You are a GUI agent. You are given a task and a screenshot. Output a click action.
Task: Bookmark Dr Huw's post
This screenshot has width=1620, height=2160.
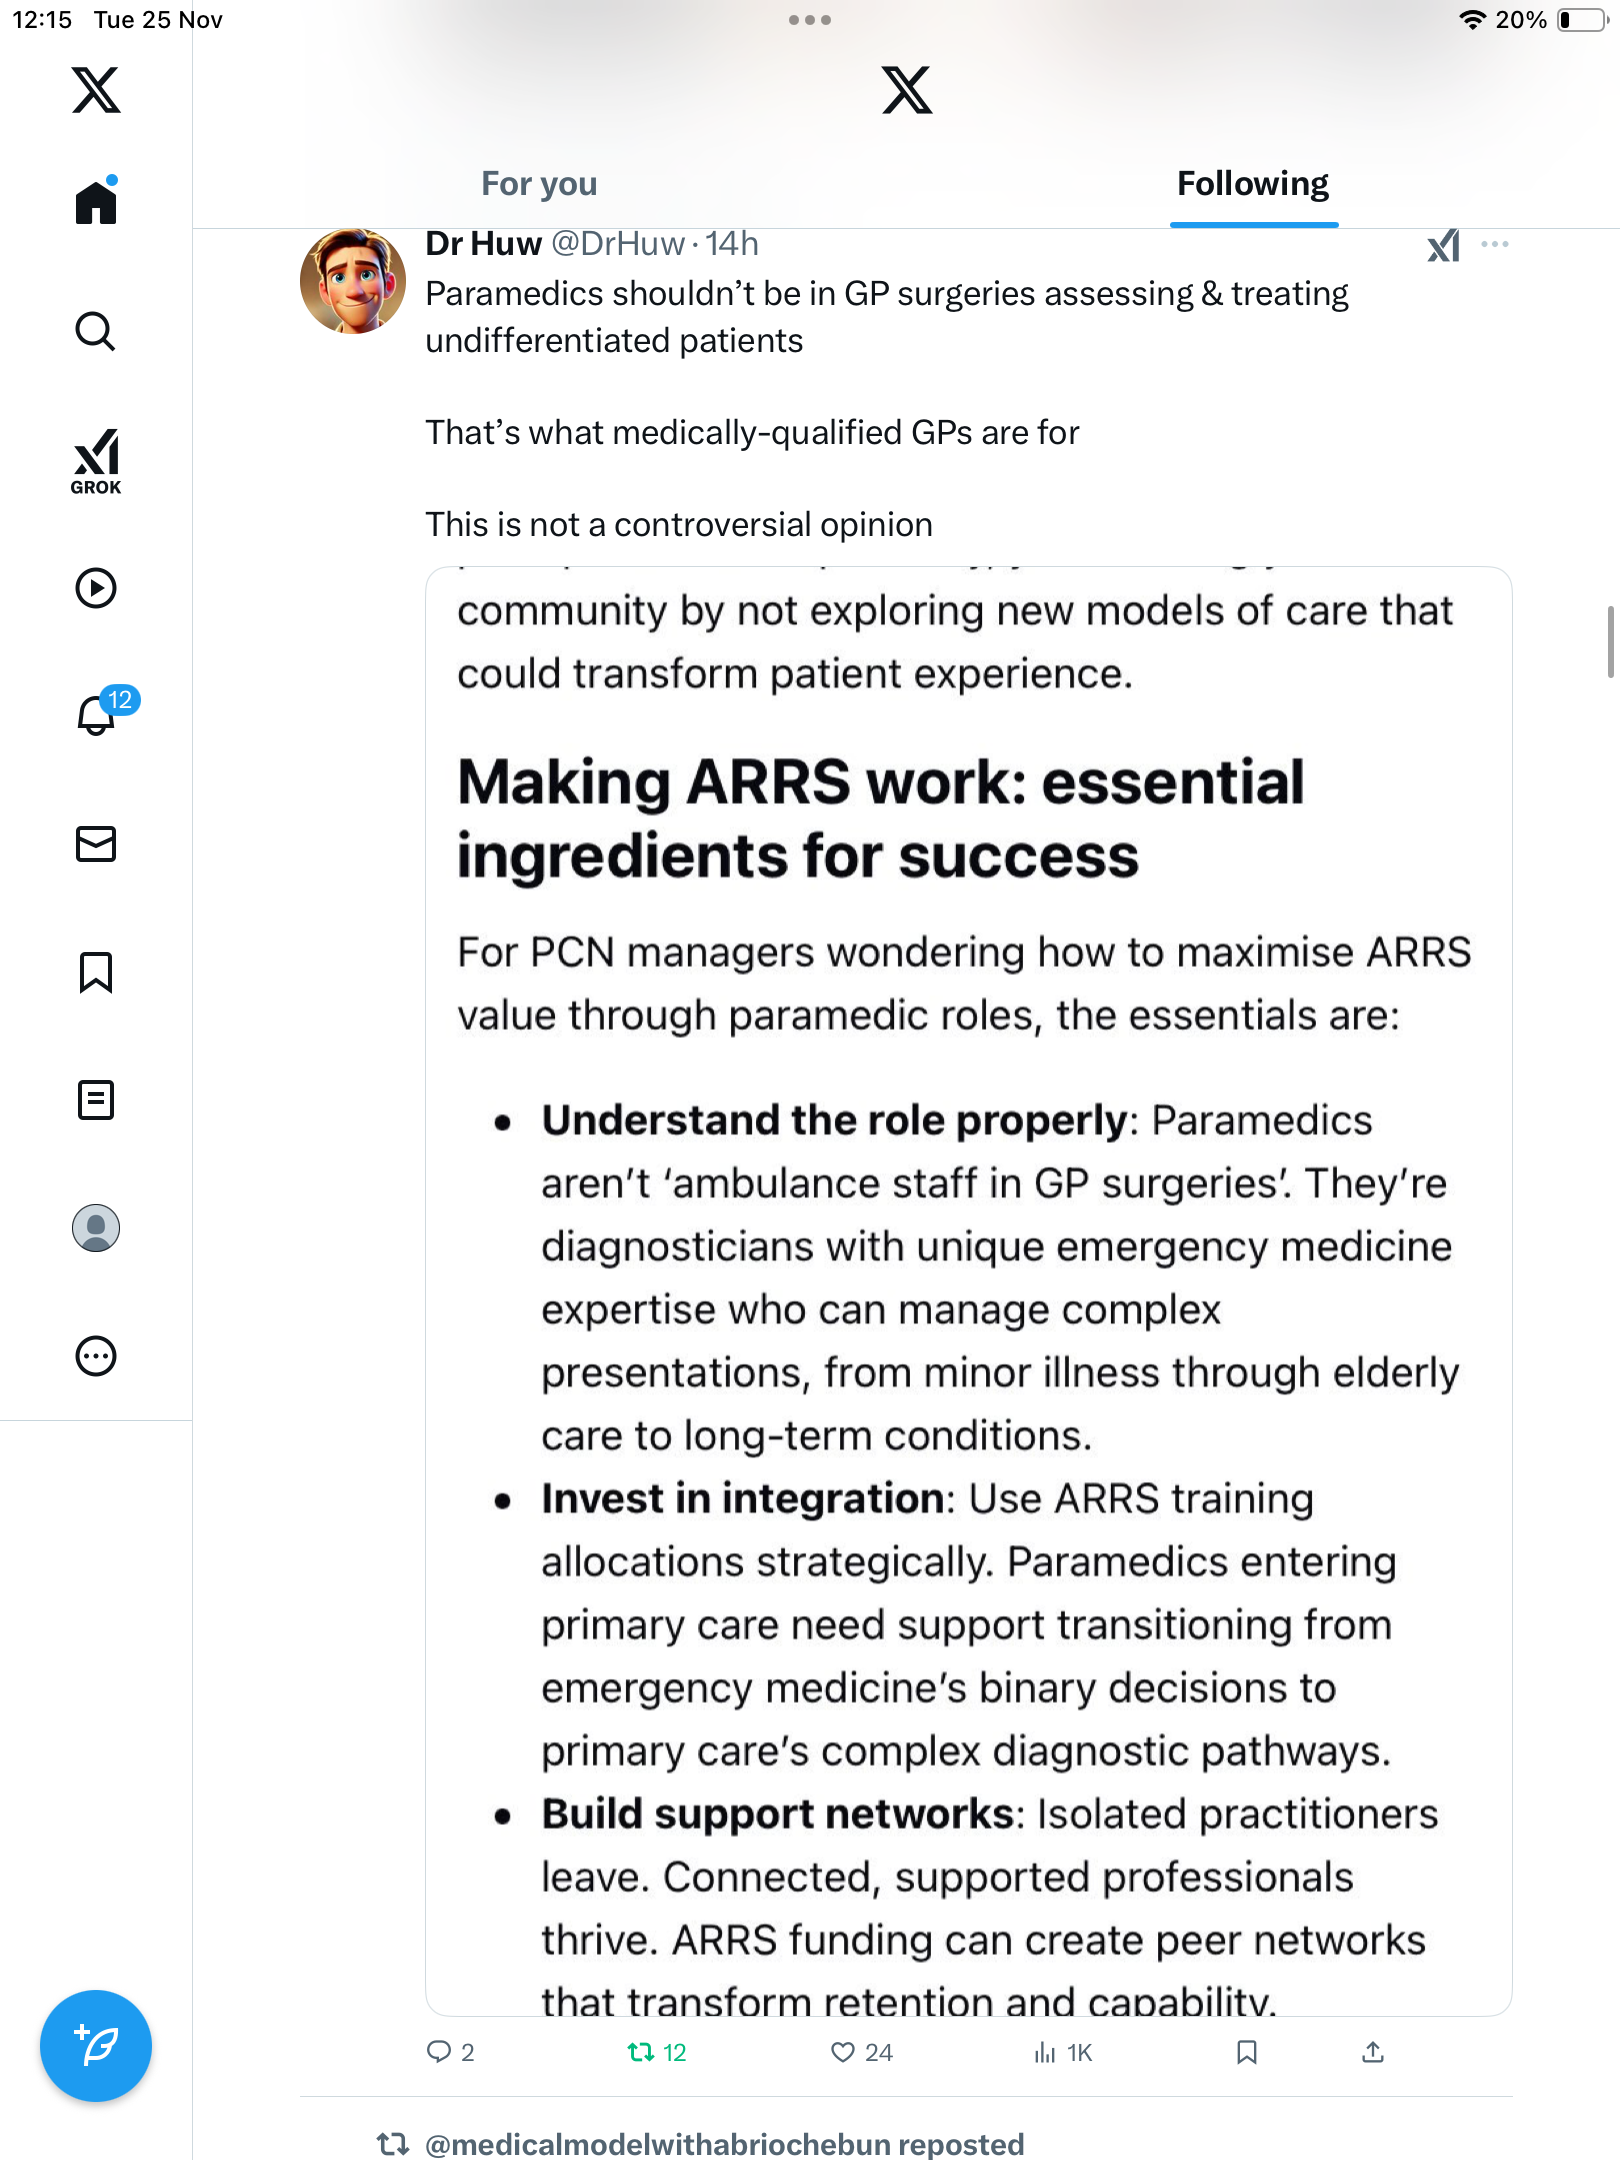point(1246,2053)
